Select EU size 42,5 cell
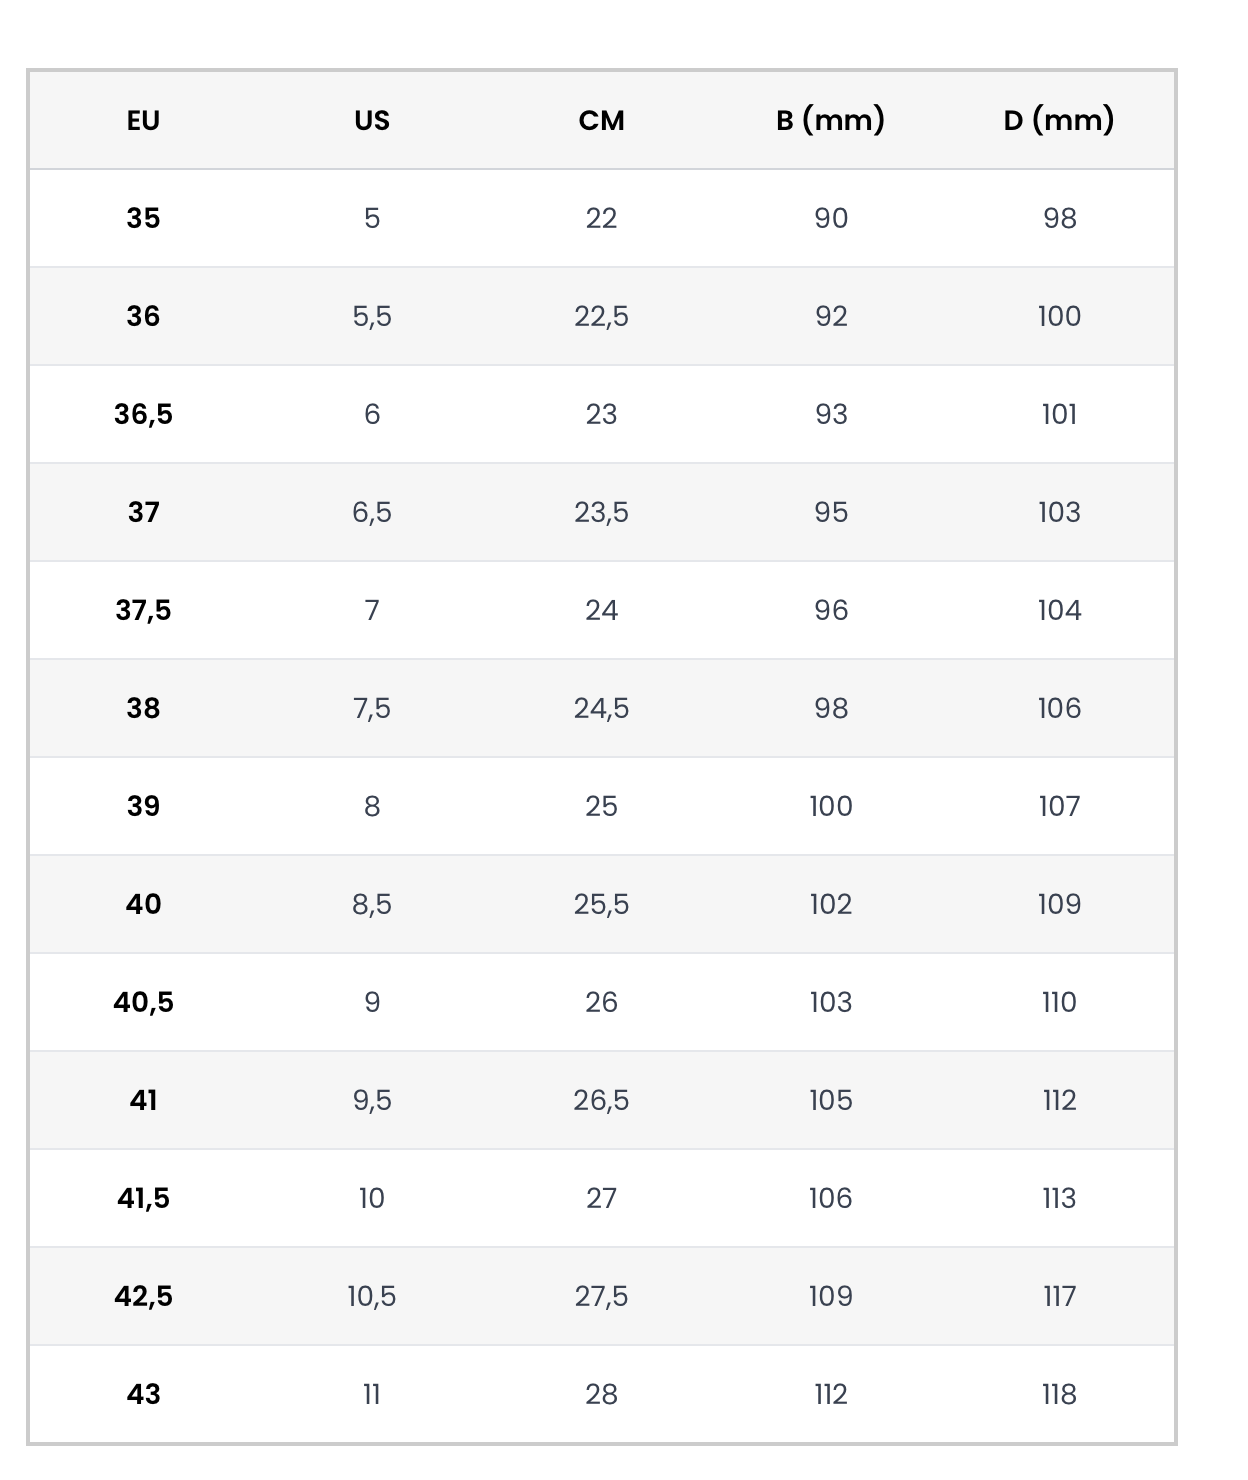Screen dimensions: 1248x1480 [x=143, y=1296]
